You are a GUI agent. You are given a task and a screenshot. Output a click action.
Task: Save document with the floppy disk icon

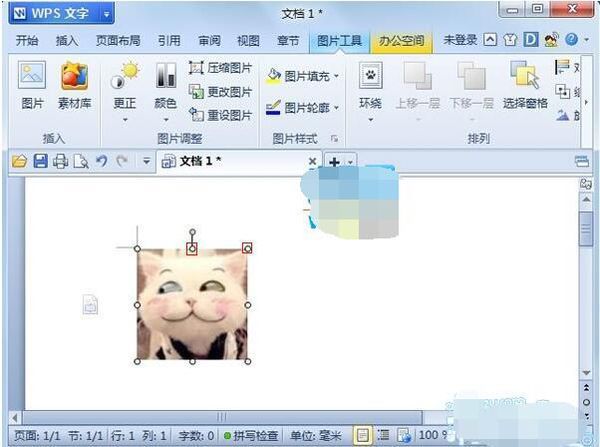click(41, 161)
